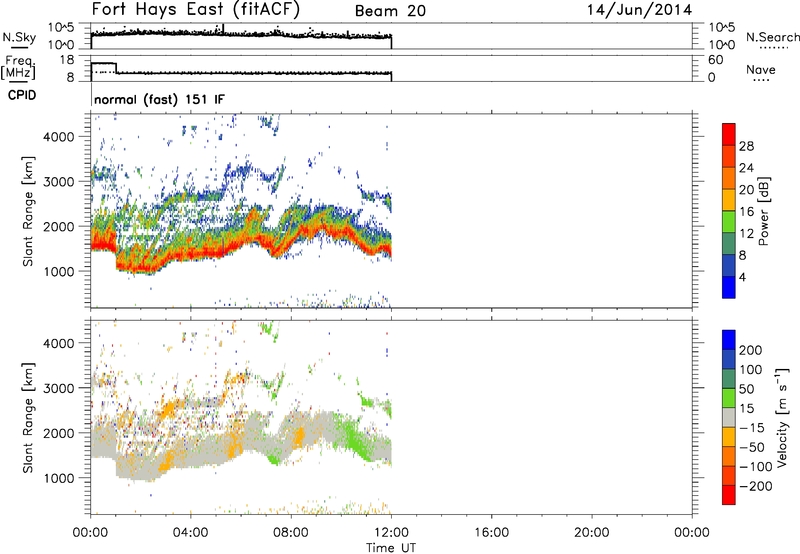Viewport: 800px width, 554px height.
Task: Click the gray Velocity colorbar segment between 15 and -15
Action: 729,418
